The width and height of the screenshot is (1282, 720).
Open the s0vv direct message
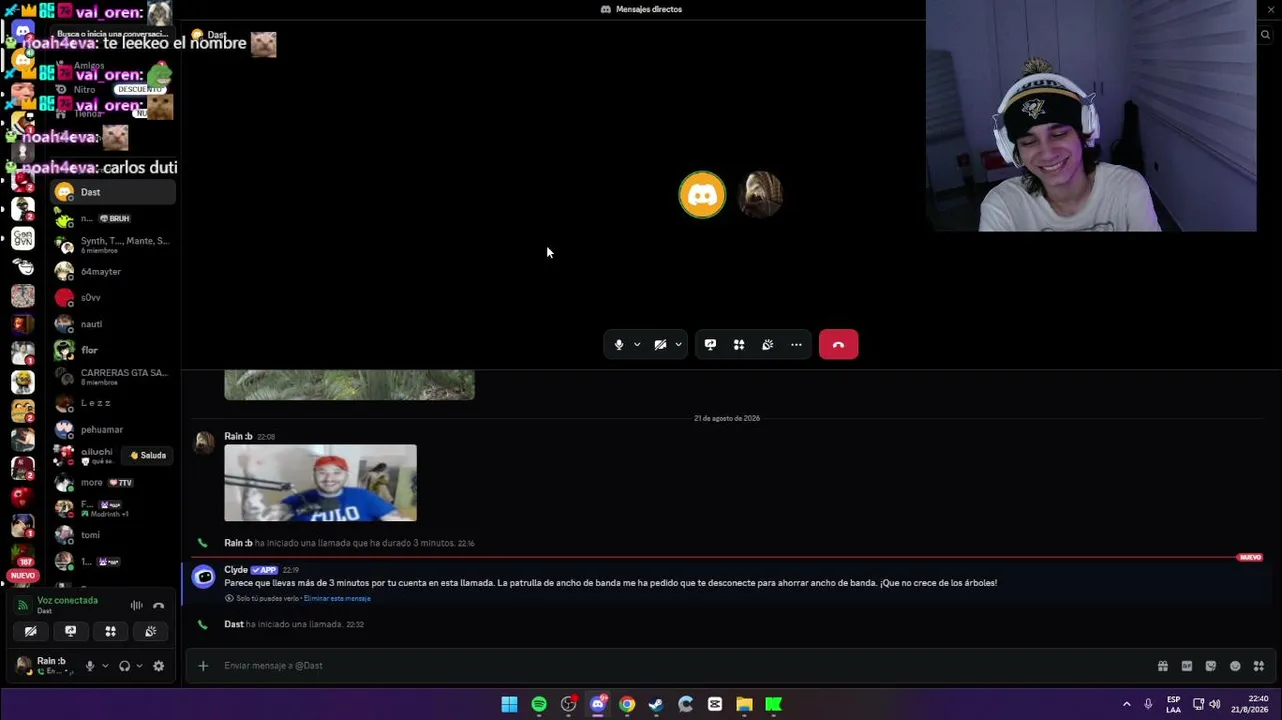[113, 298]
